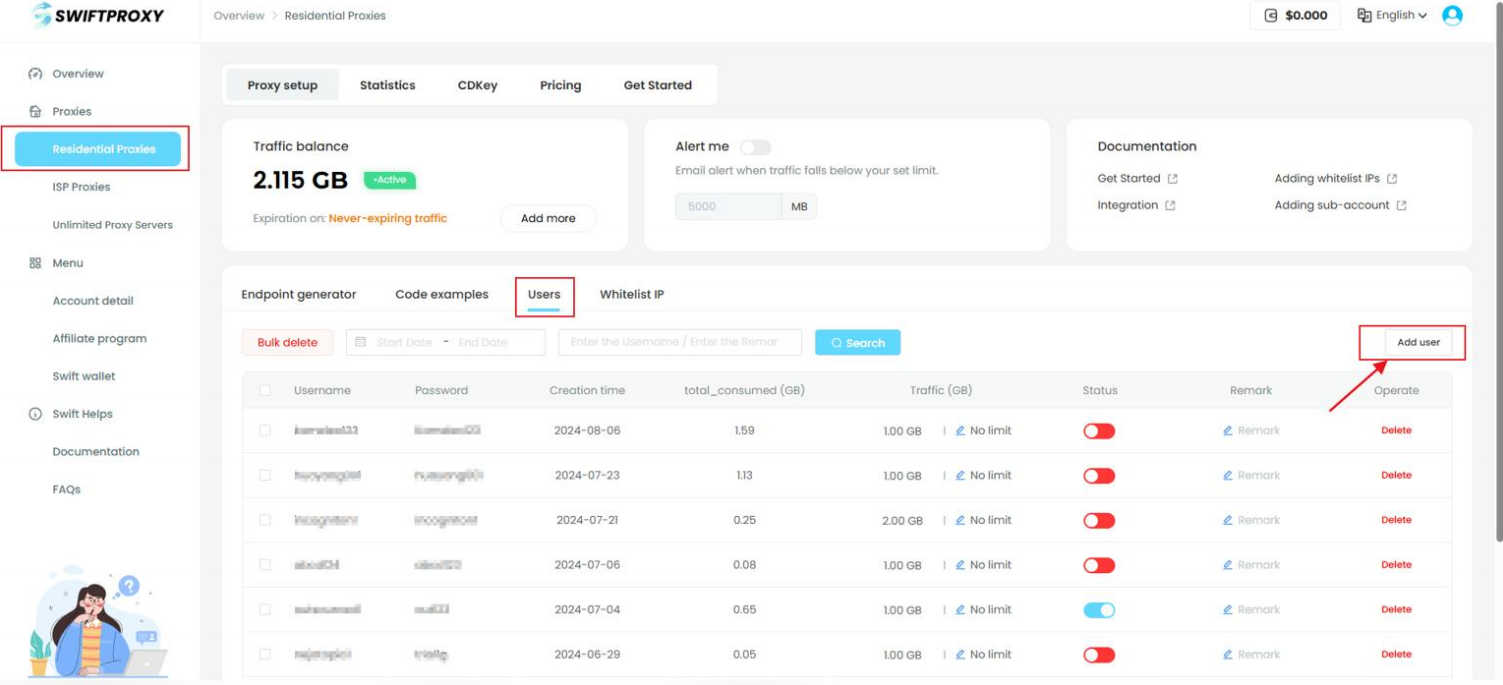Open the Get Started external link icon
This screenshot has width=1503, height=685.
[x=1173, y=179]
